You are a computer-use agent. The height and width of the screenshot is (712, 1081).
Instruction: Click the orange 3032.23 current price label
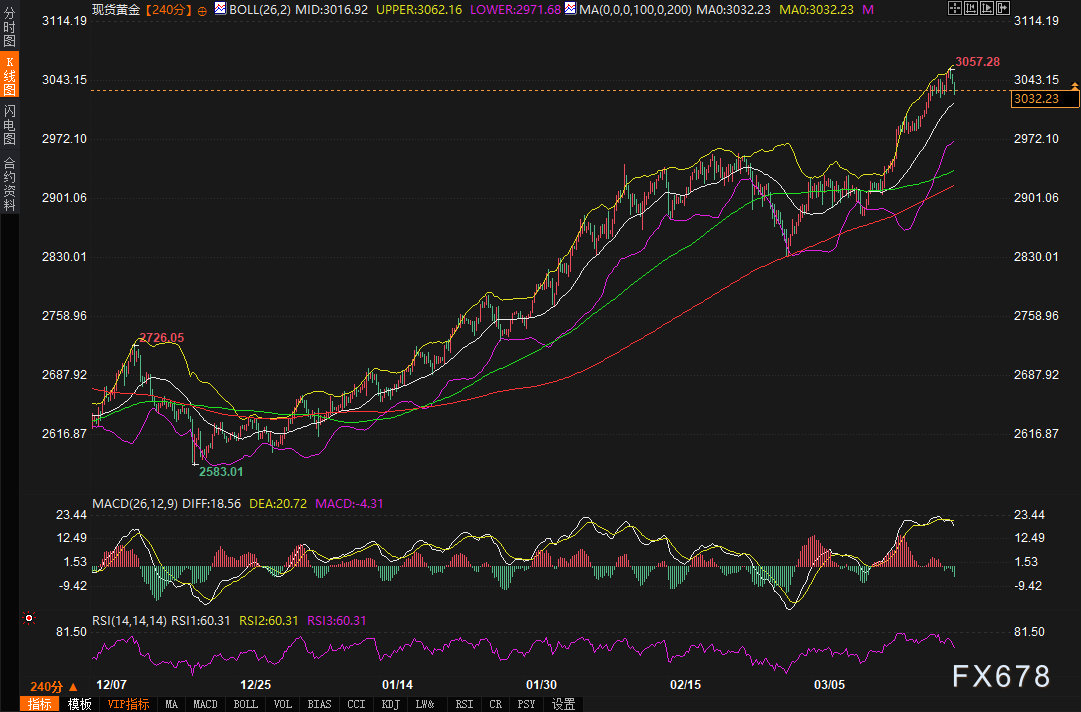point(1043,98)
